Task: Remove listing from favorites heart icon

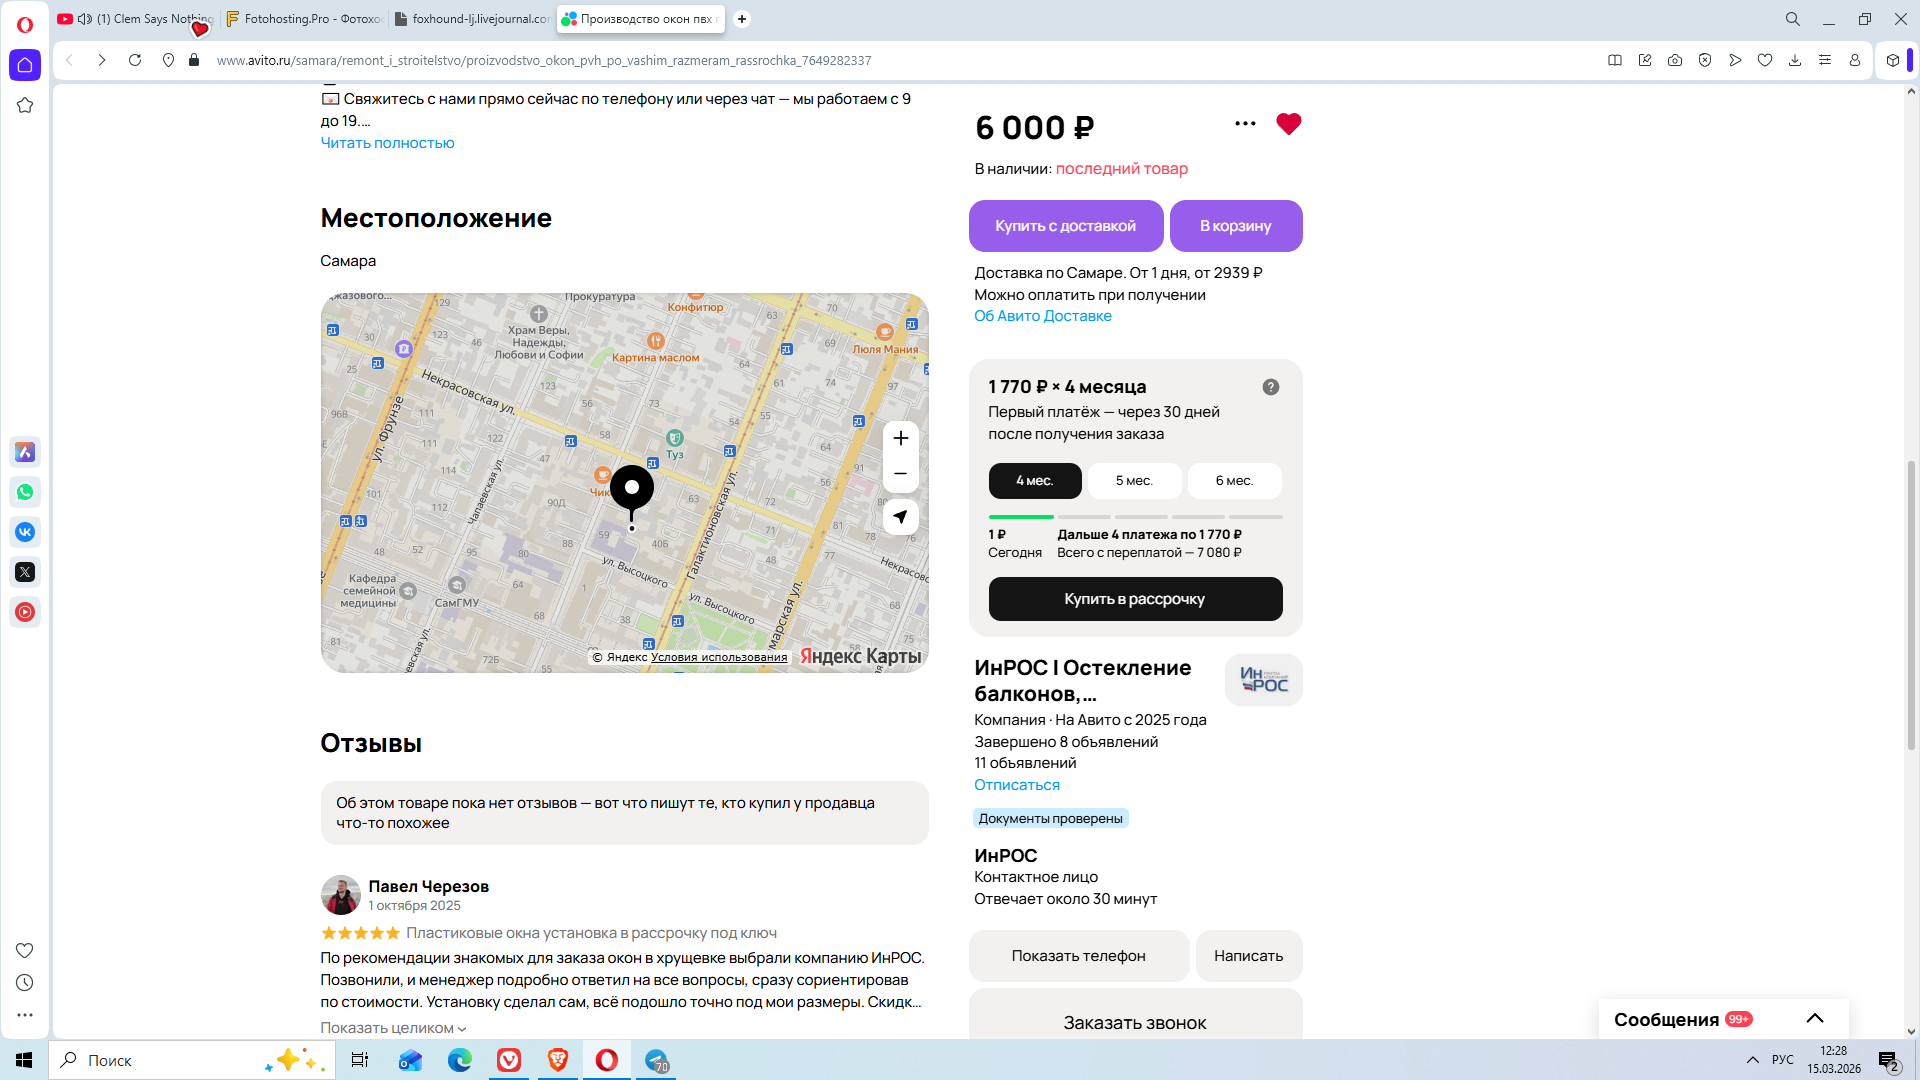Action: (x=1288, y=124)
